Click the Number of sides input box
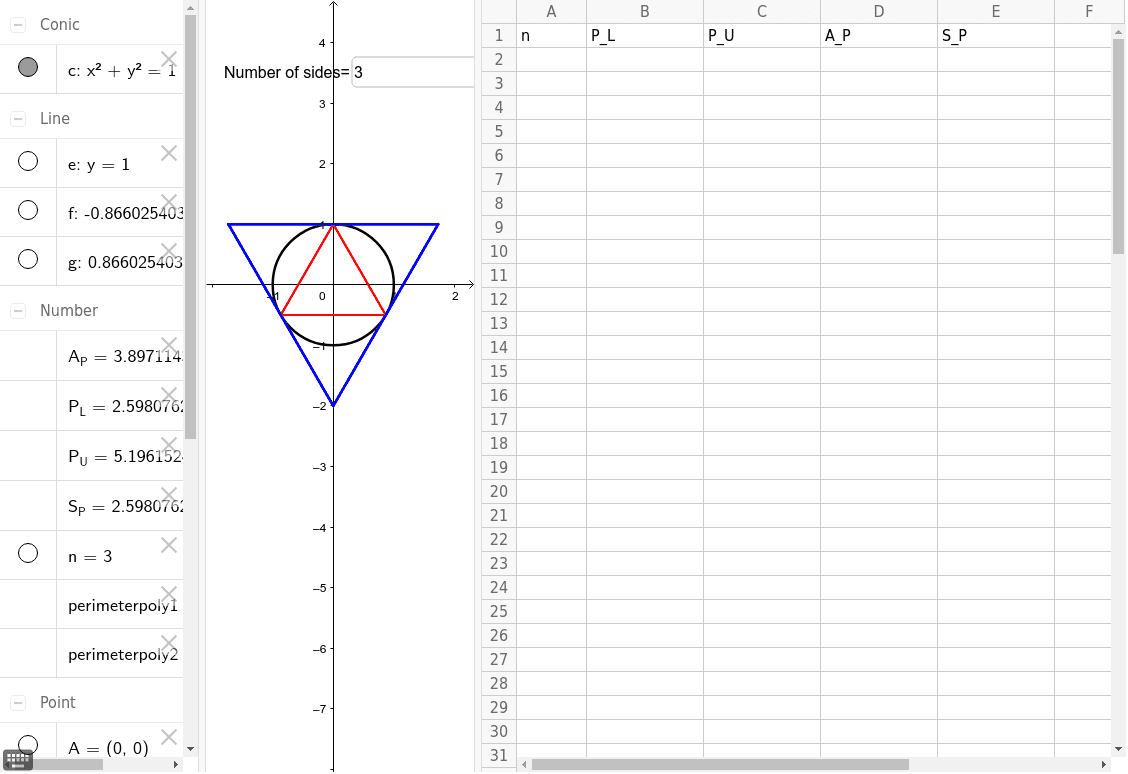The height and width of the screenshot is (774, 1128). pyautogui.click(x=413, y=72)
